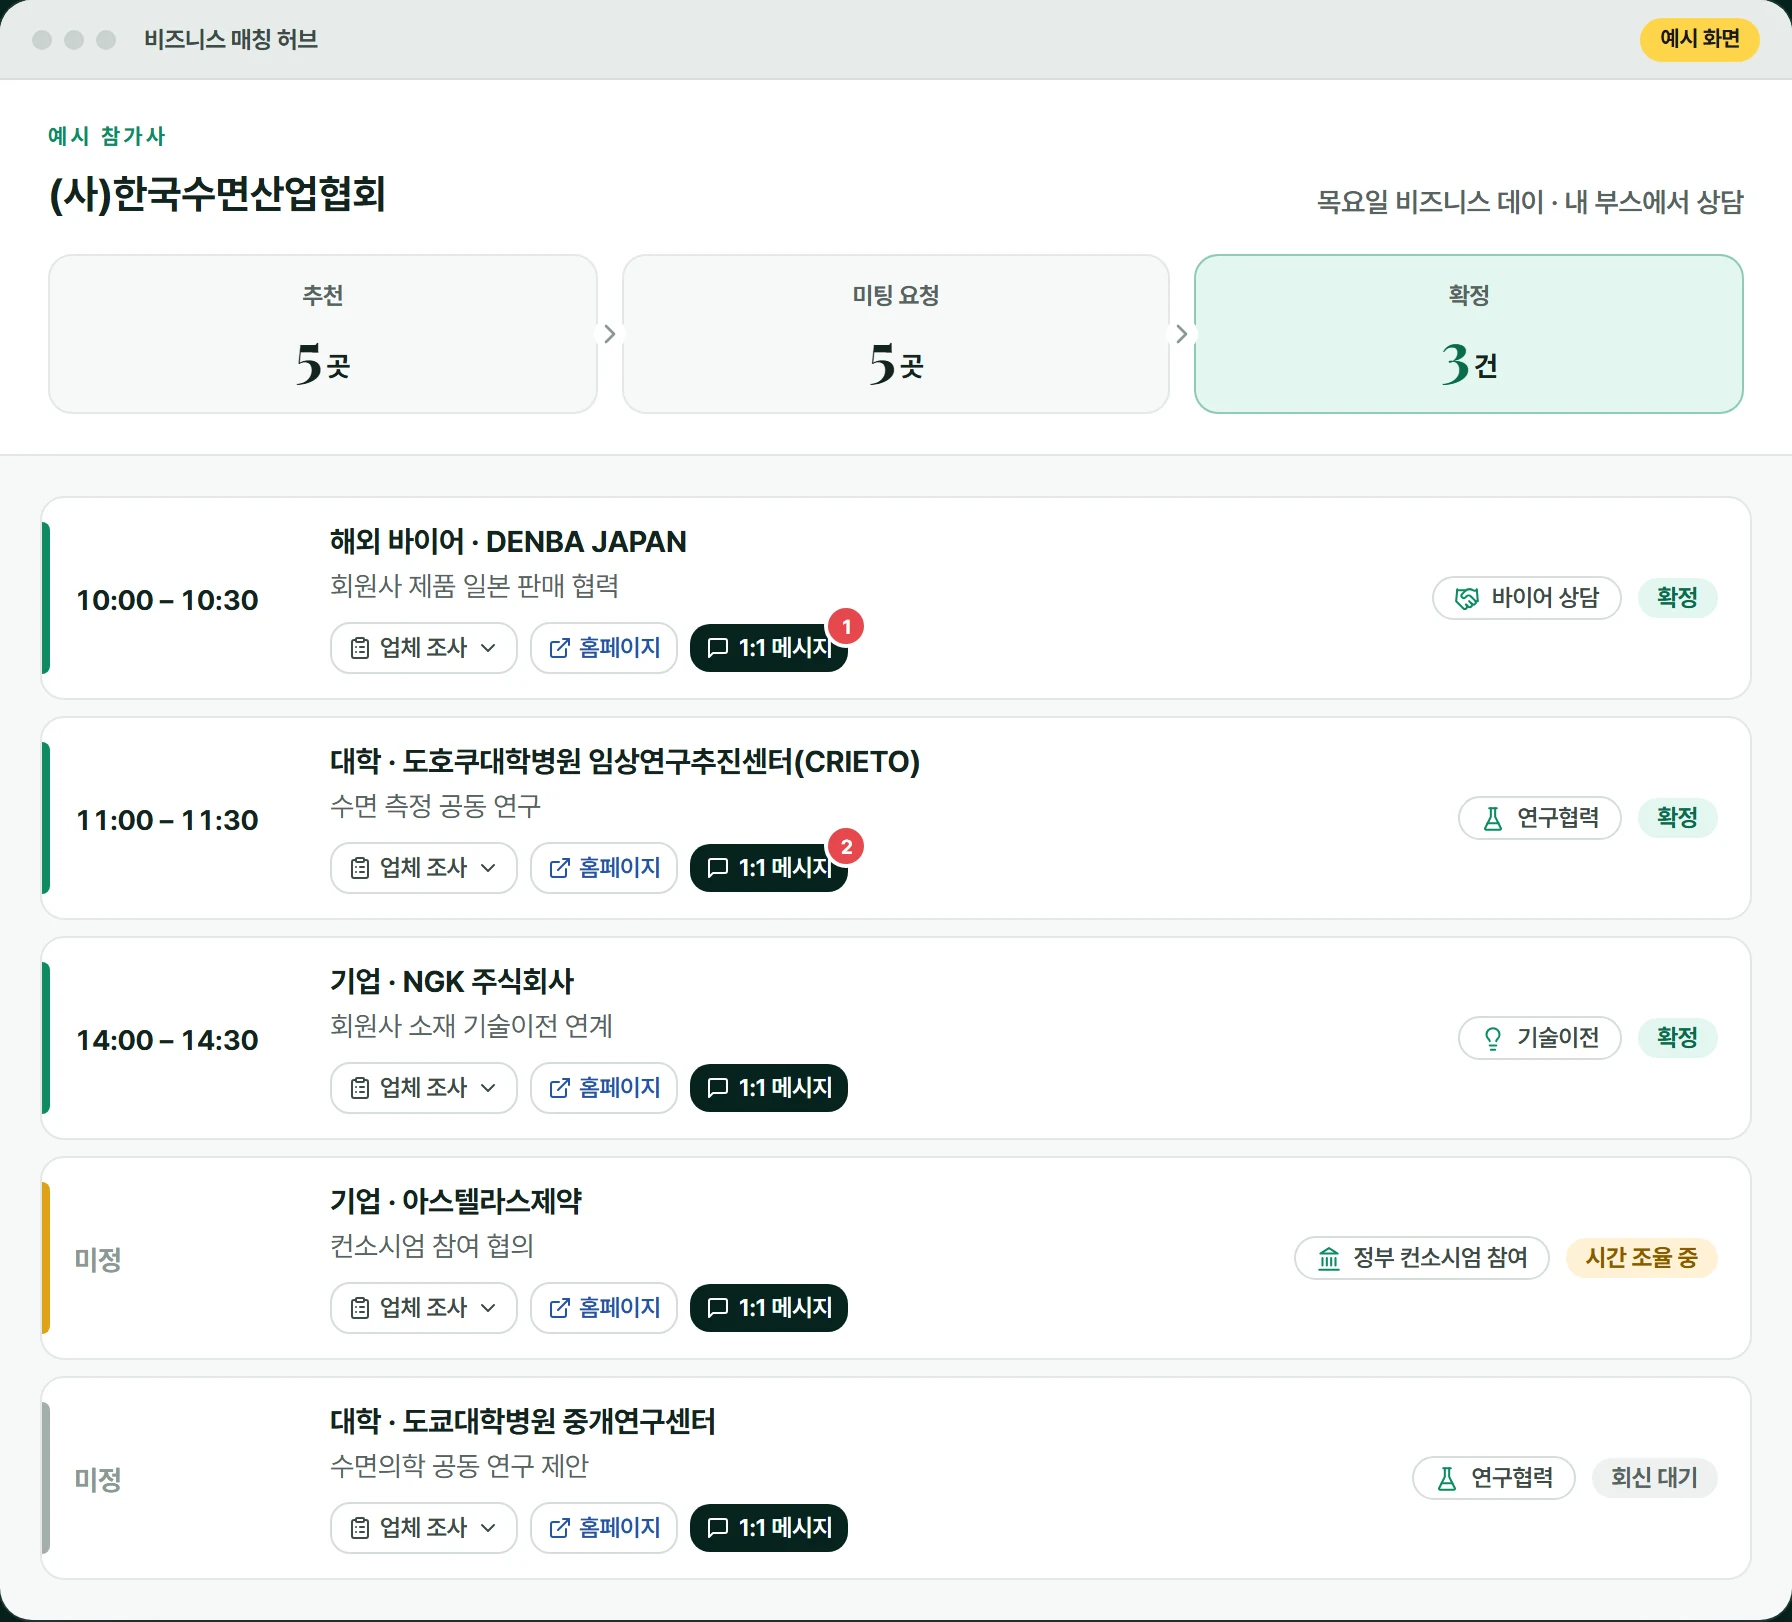Visit 홈페이지 link for NGK 주식회사
Image resolution: width=1792 pixels, height=1622 pixels.
pos(604,1088)
